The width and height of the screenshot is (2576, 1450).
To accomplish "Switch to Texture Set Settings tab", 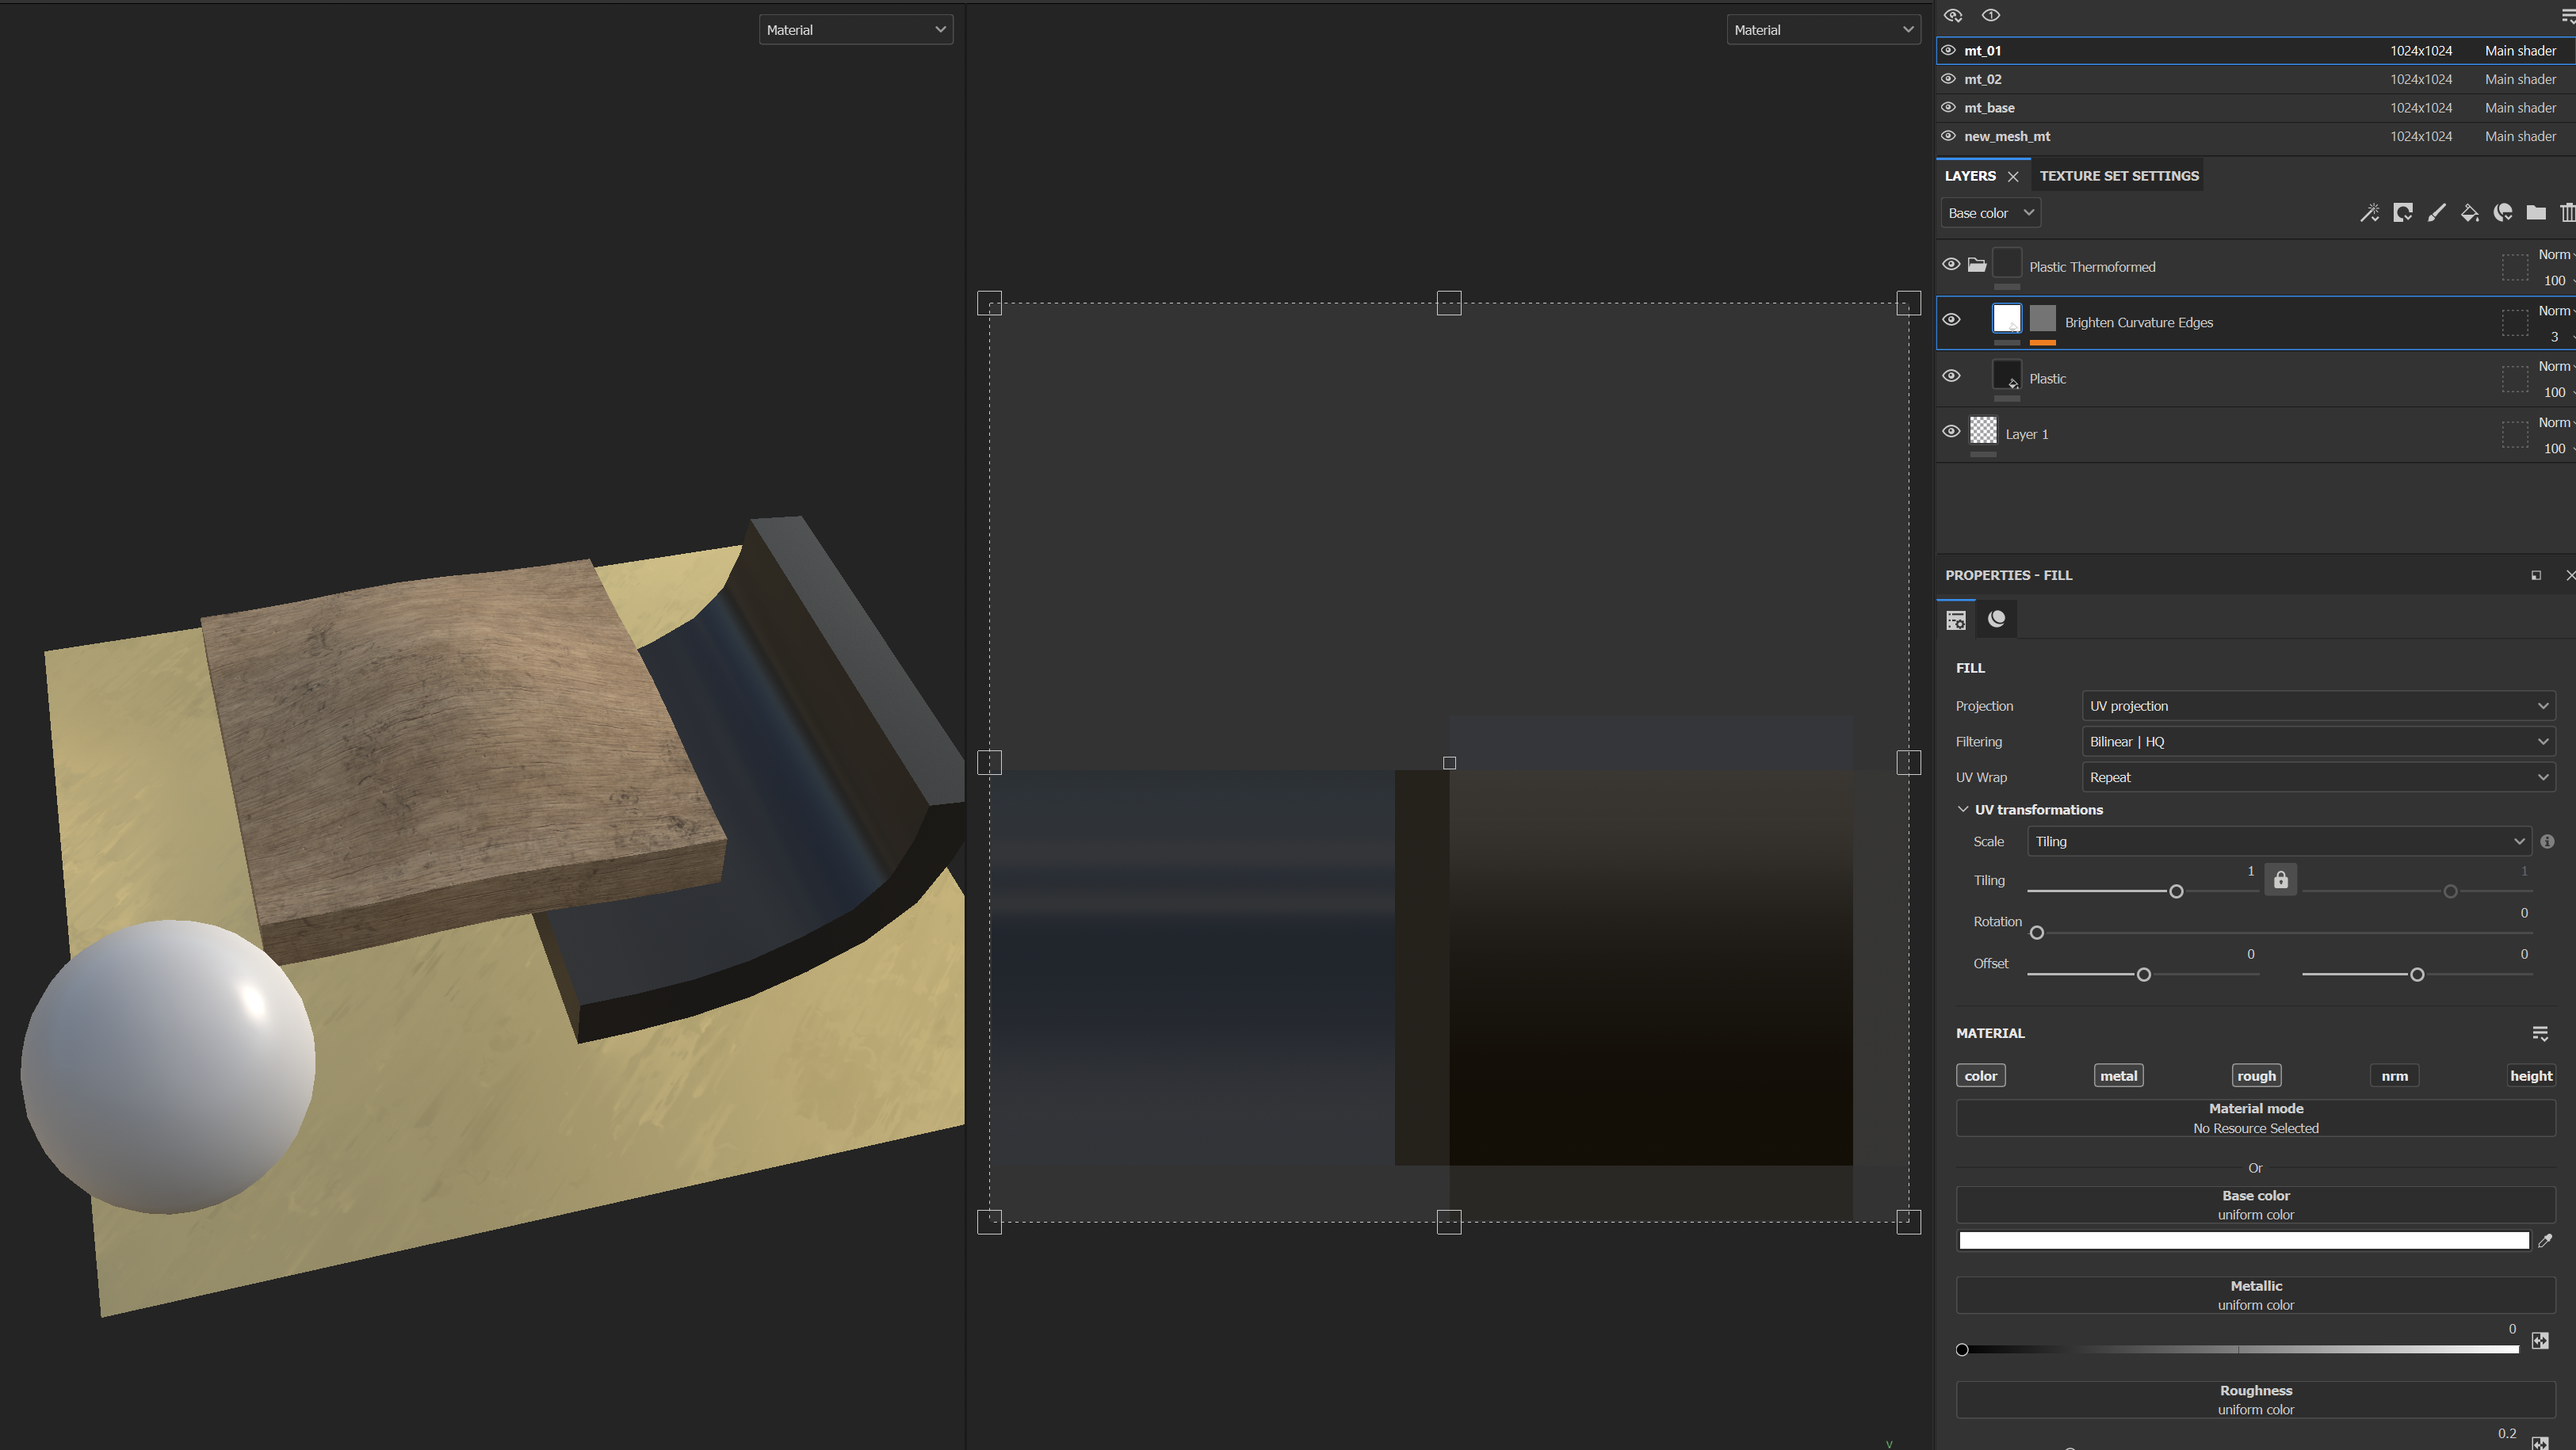I will (2118, 176).
